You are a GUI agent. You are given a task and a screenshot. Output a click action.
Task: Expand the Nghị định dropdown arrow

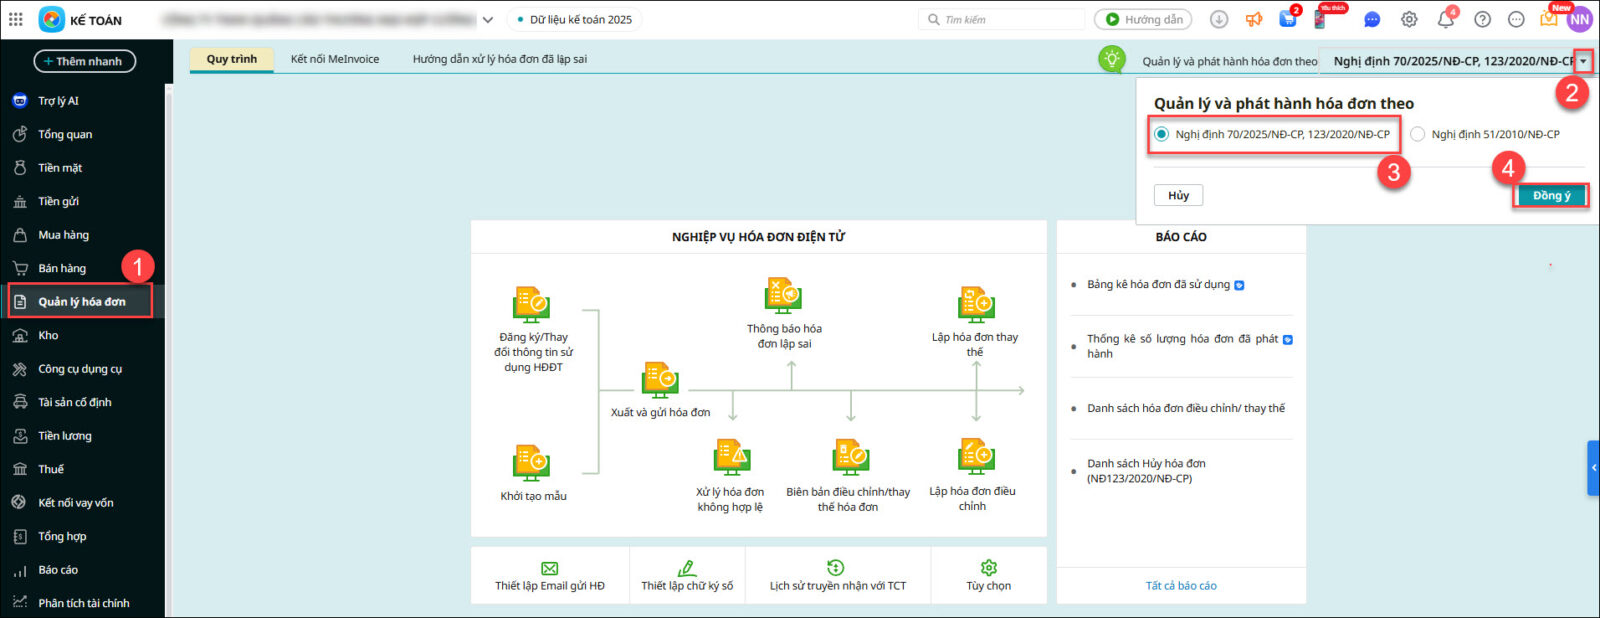tap(1582, 61)
